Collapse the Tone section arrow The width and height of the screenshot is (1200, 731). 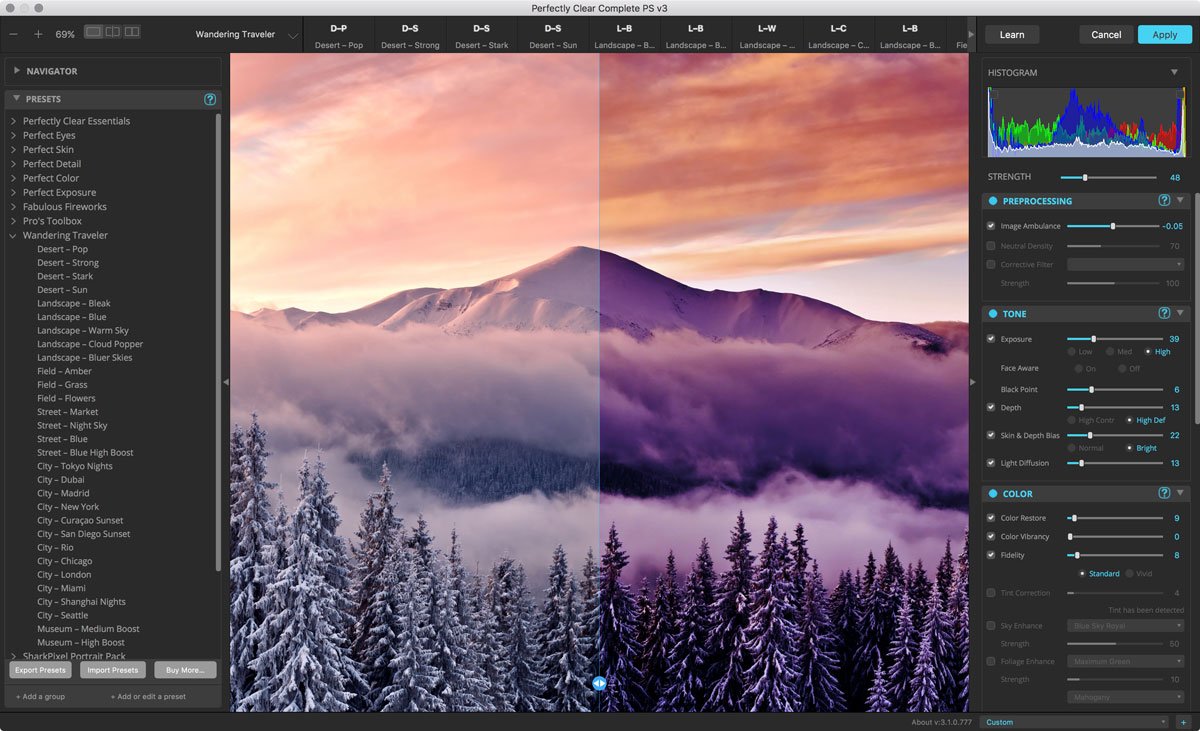point(1180,314)
